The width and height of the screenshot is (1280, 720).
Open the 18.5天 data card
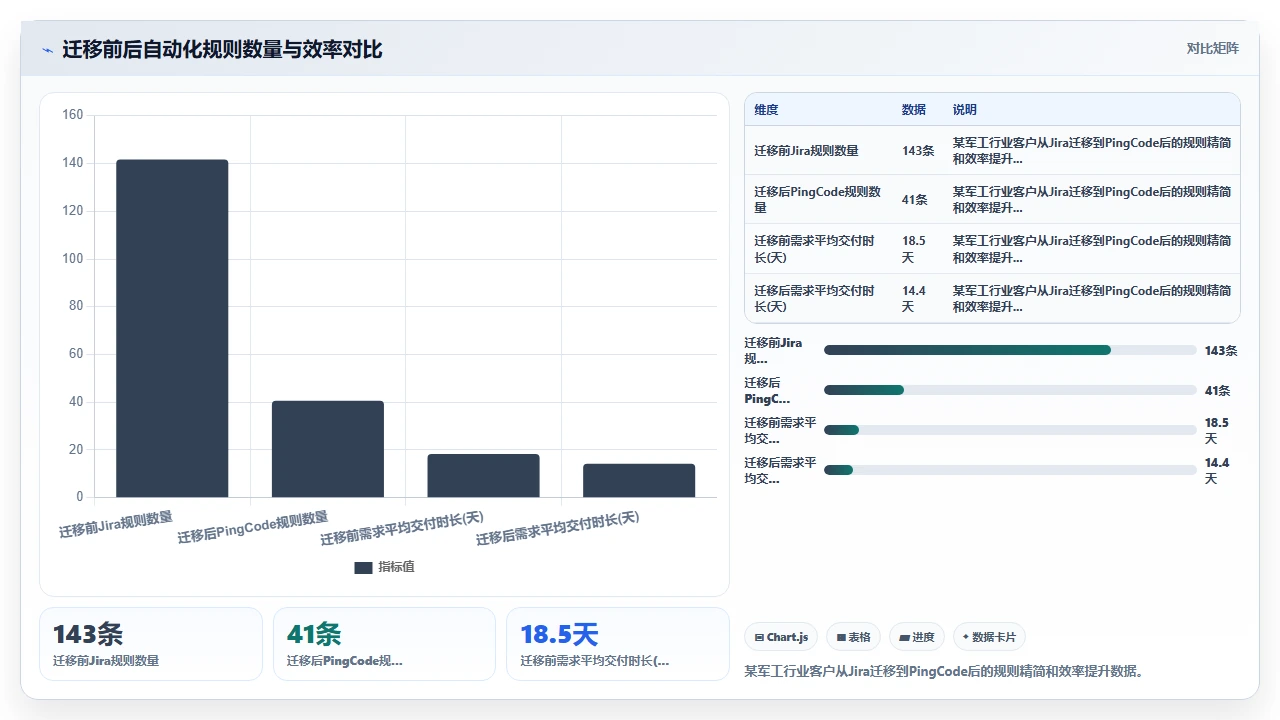(618, 644)
